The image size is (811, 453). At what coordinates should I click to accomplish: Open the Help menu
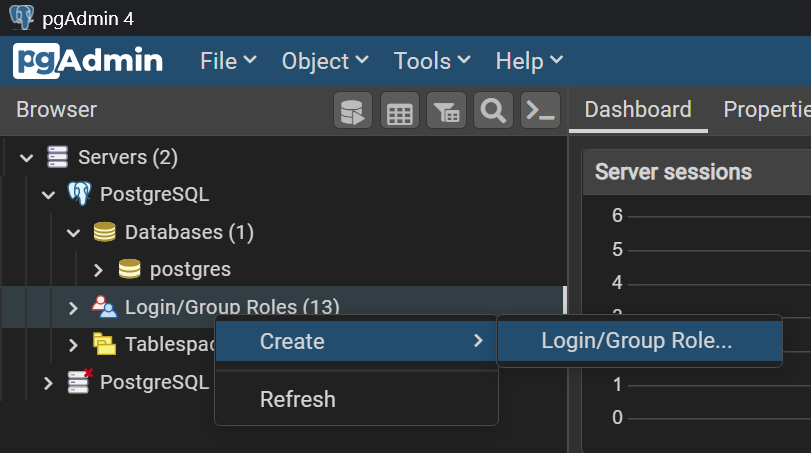click(x=529, y=61)
